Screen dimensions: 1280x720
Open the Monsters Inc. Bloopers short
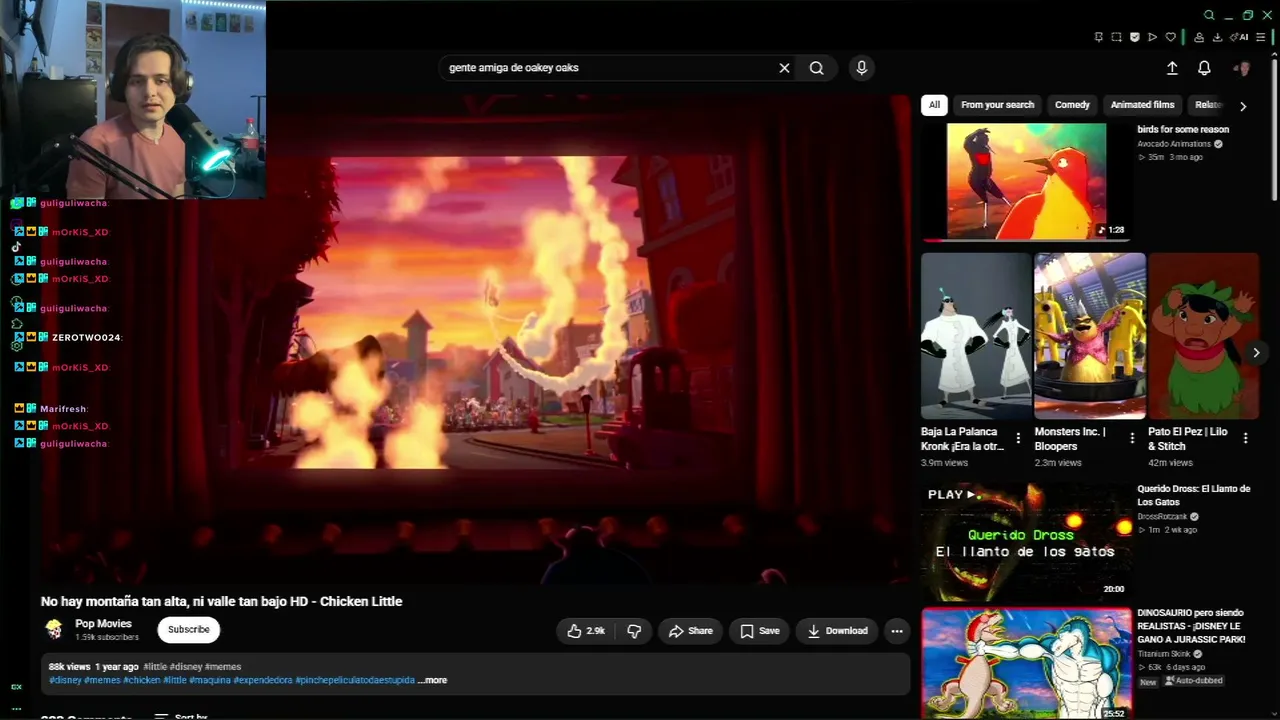(x=1090, y=336)
